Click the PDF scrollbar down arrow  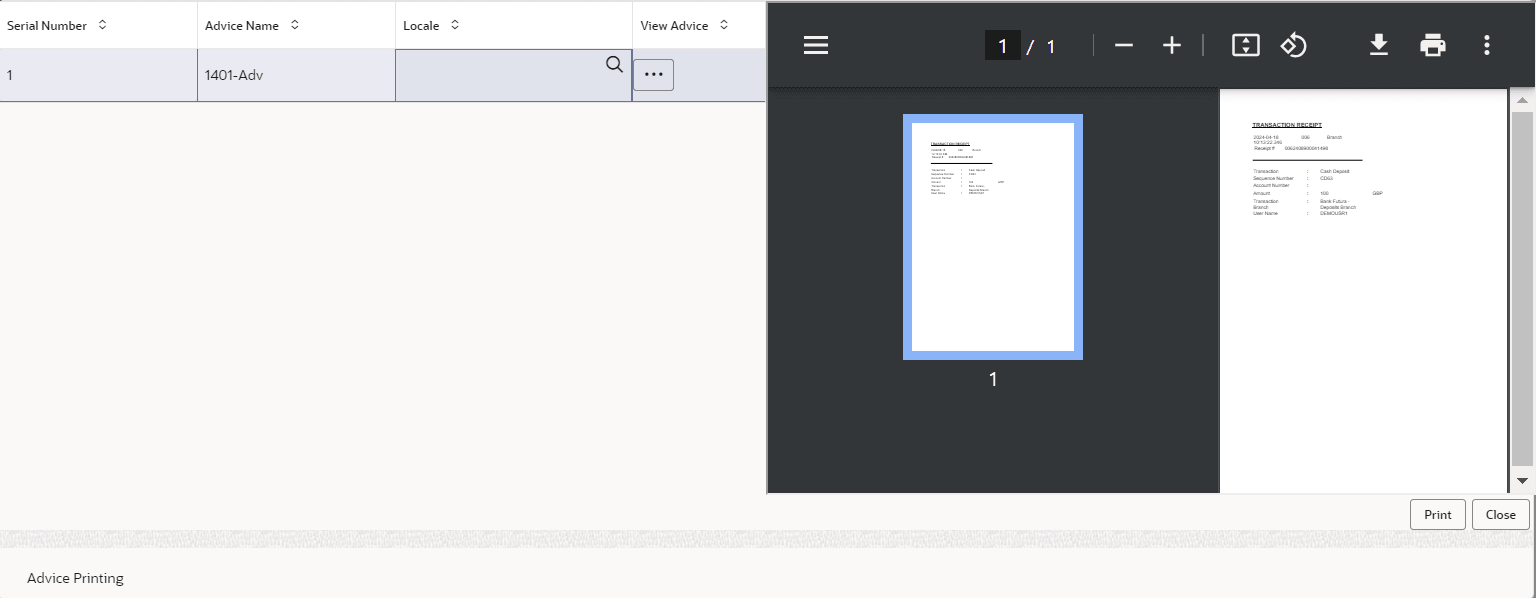1522,481
